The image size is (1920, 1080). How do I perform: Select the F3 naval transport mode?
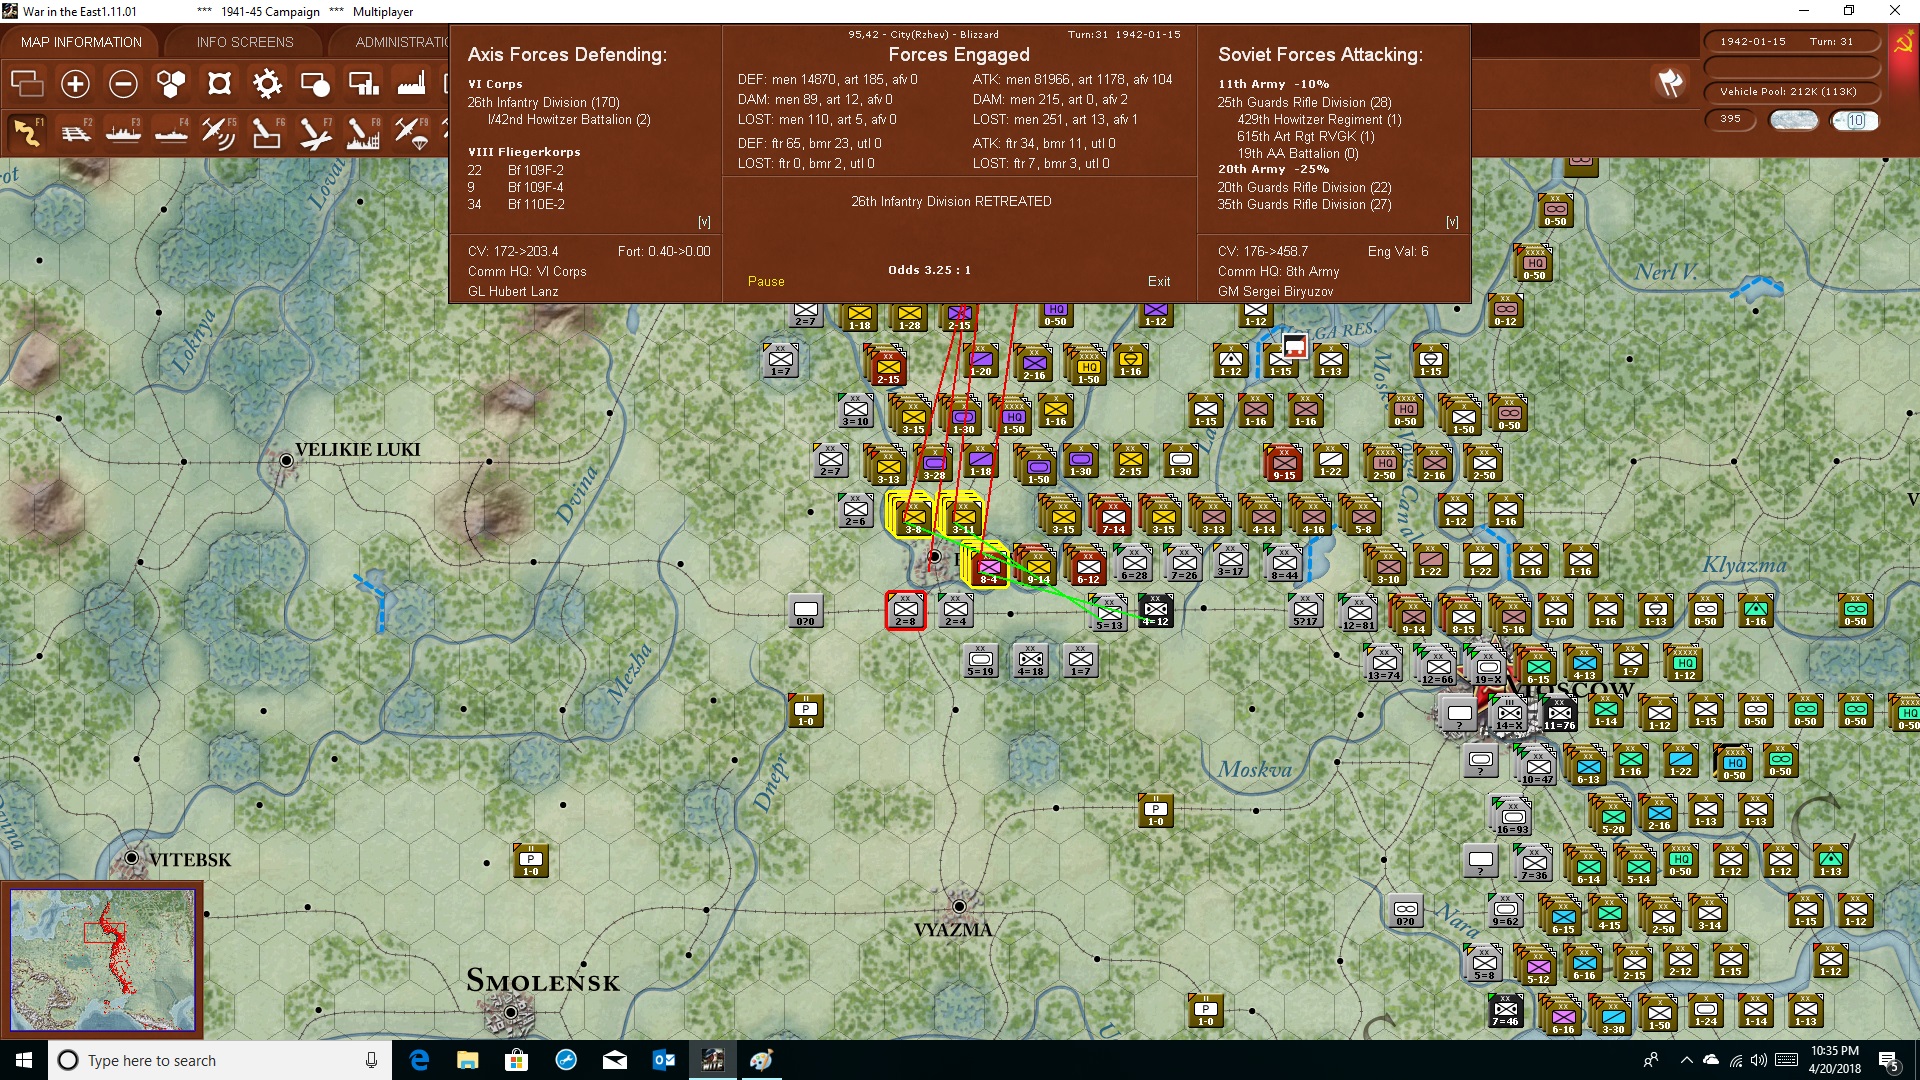click(x=123, y=132)
